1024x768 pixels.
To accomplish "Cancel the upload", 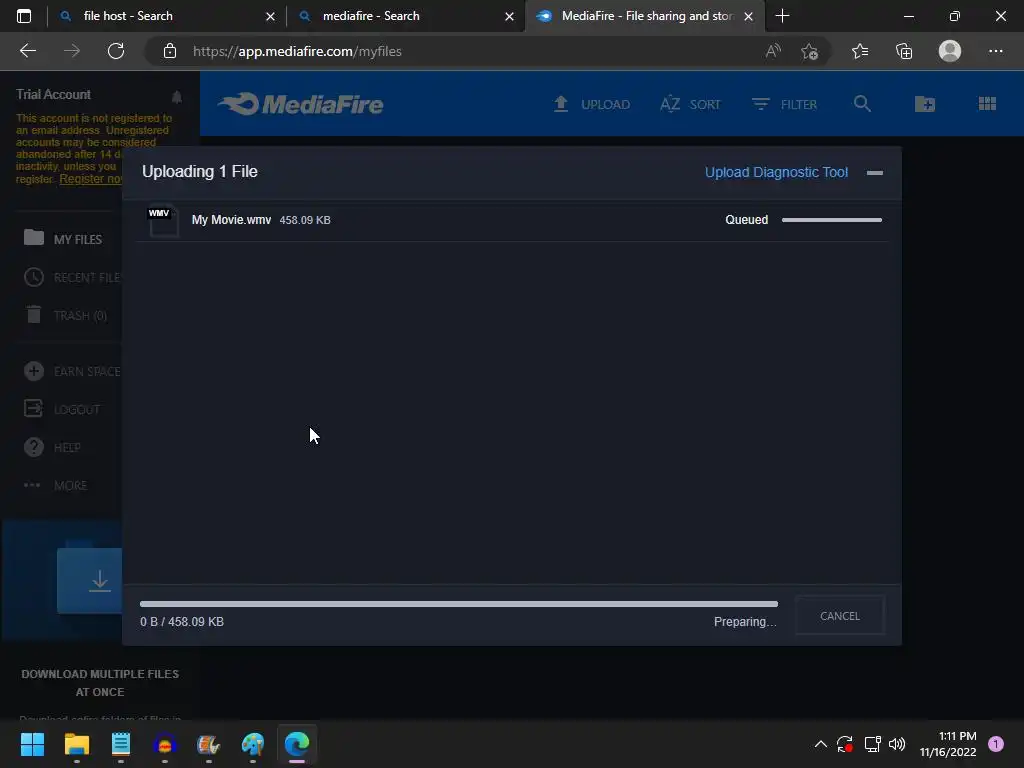I will (x=840, y=616).
